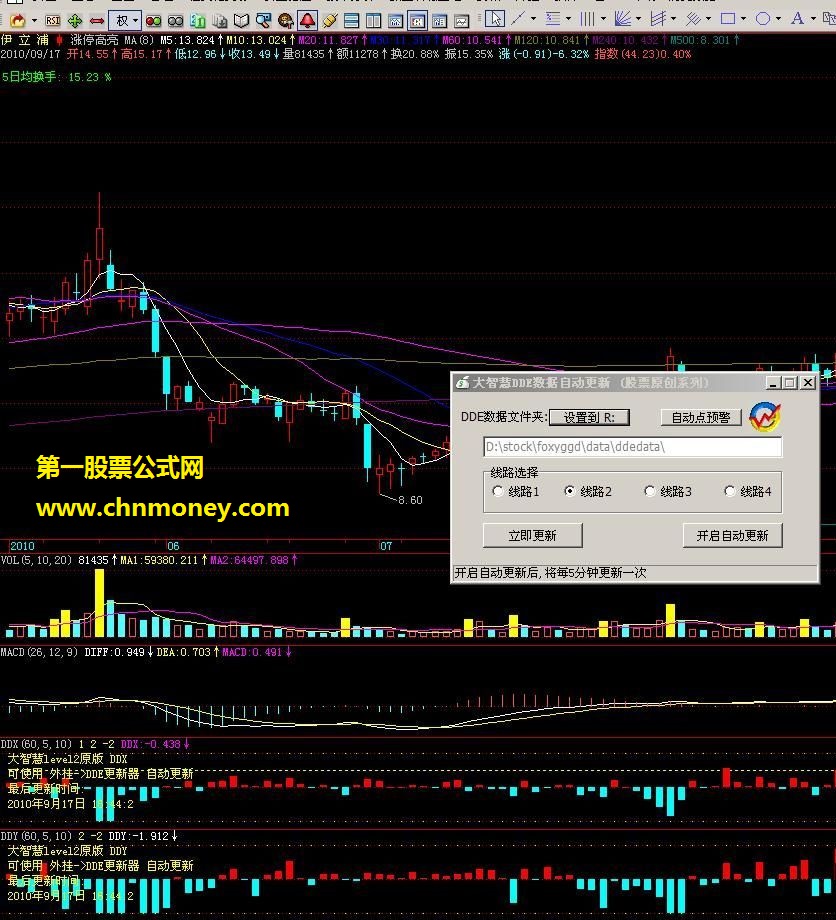Expand the rectangle tool dropdown
The height and width of the screenshot is (920, 836).
(743, 19)
